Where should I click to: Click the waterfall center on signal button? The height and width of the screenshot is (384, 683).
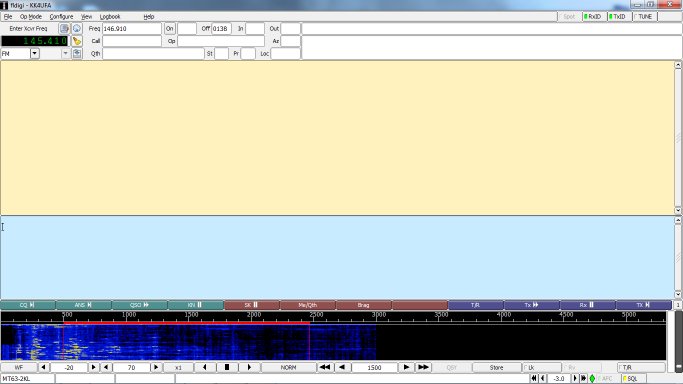point(227,367)
